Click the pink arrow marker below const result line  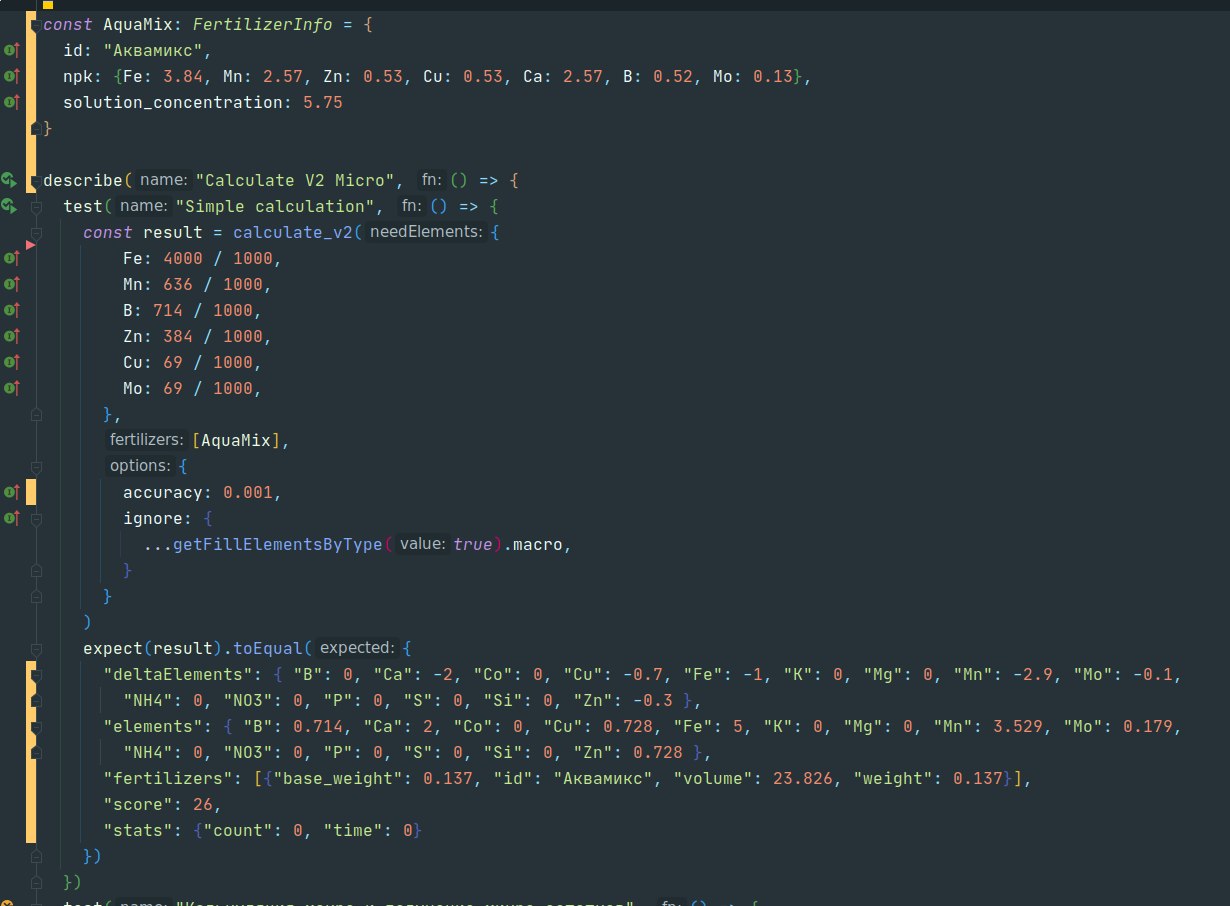pos(30,245)
